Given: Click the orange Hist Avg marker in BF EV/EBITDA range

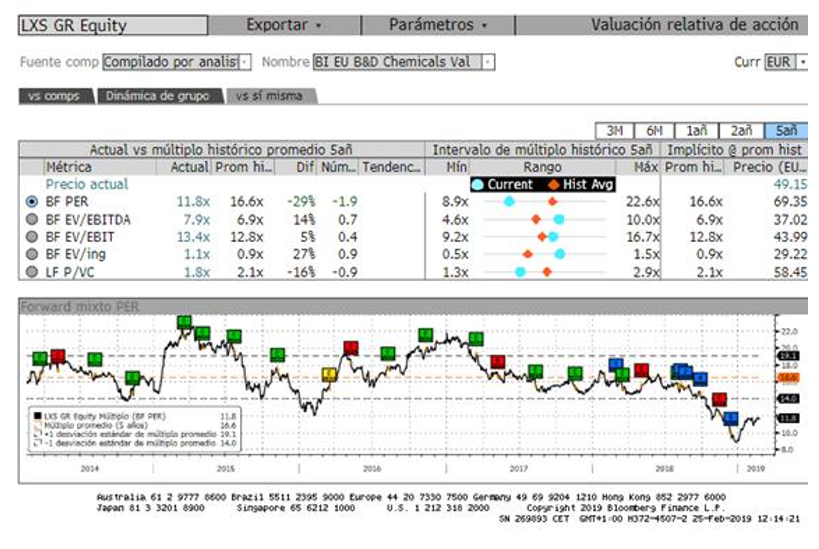Looking at the screenshot, I should (535, 219).
